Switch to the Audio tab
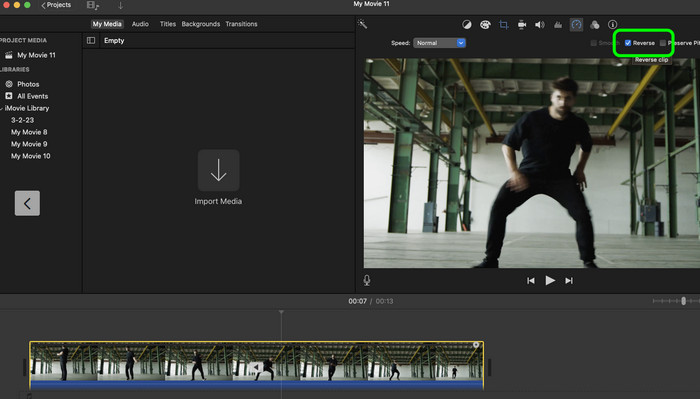The image size is (700, 399). pos(140,24)
